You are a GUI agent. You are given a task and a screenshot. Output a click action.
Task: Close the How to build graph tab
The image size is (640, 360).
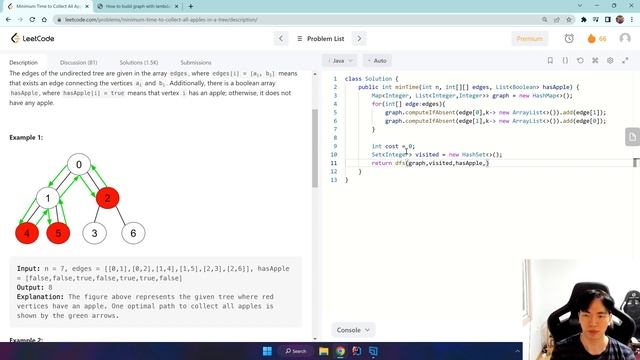(x=176, y=7)
